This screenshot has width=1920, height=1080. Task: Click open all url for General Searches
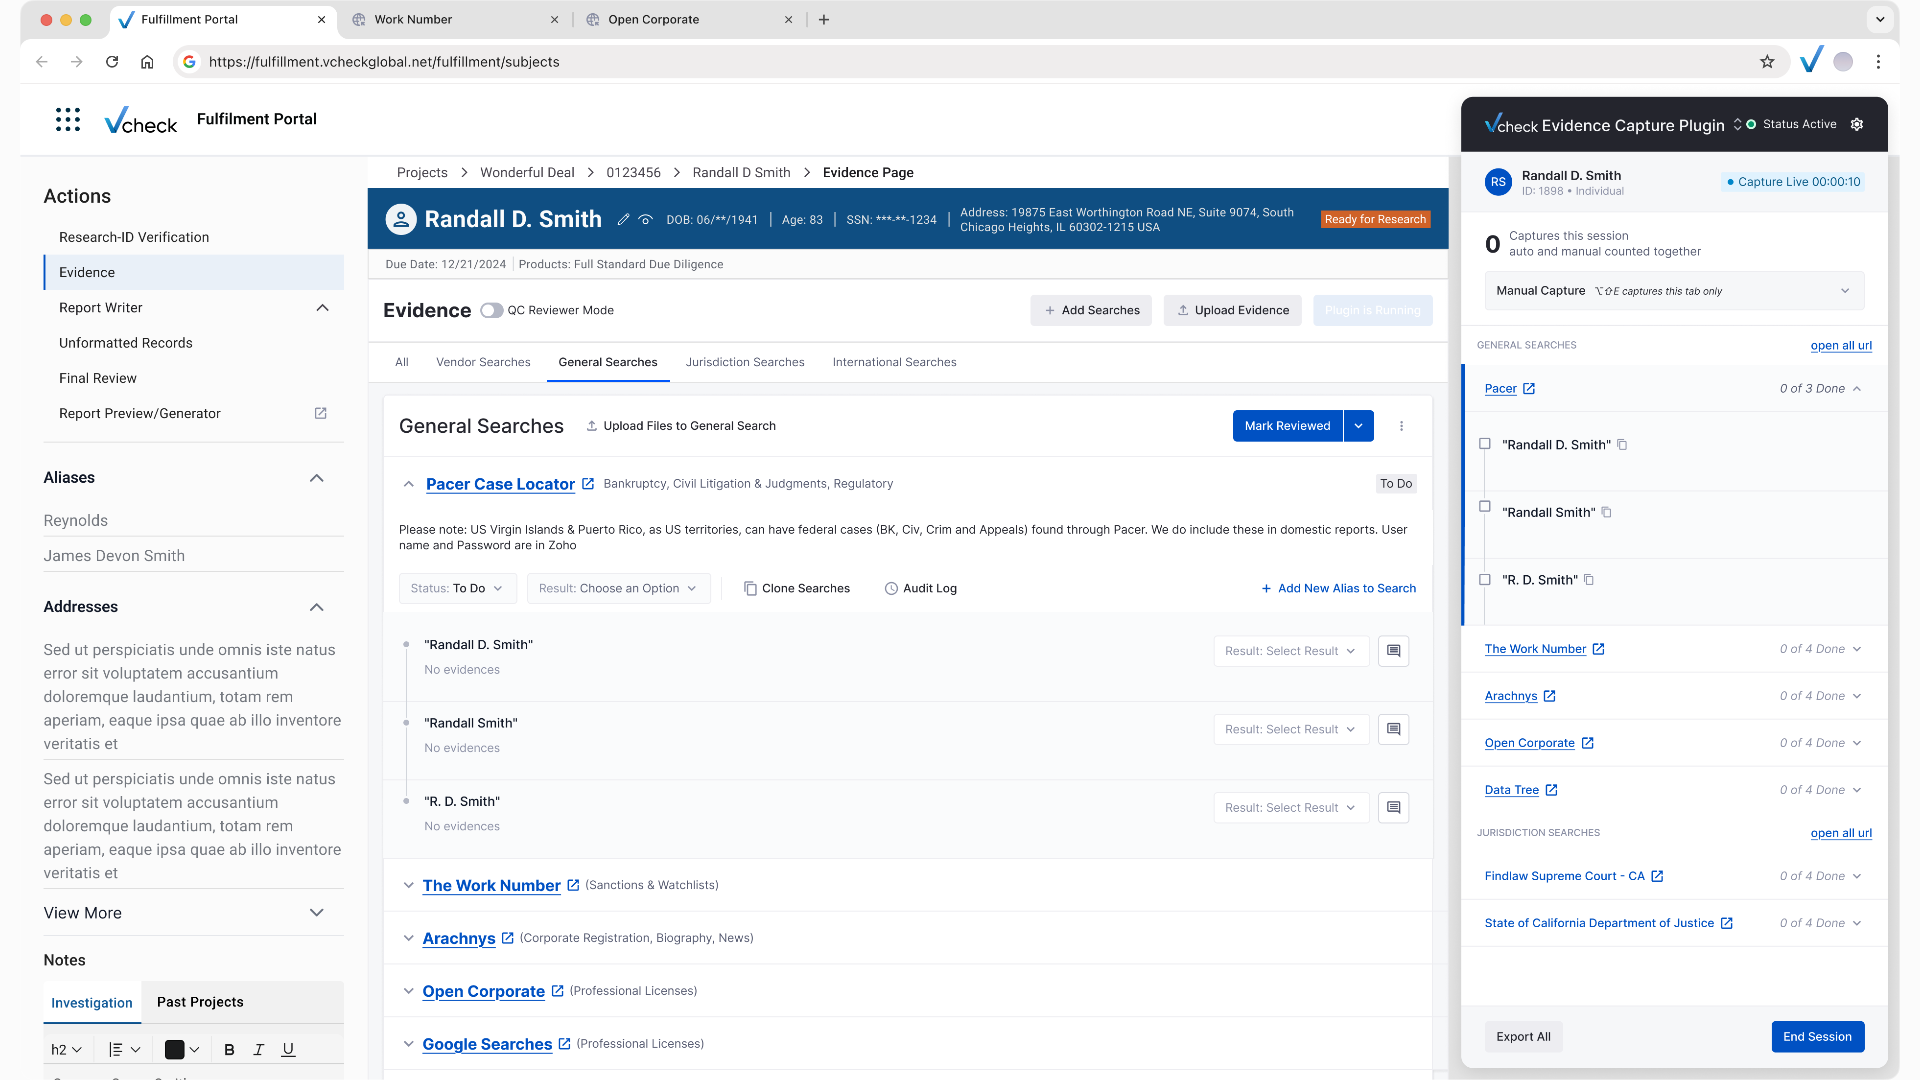pyautogui.click(x=1841, y=346)
